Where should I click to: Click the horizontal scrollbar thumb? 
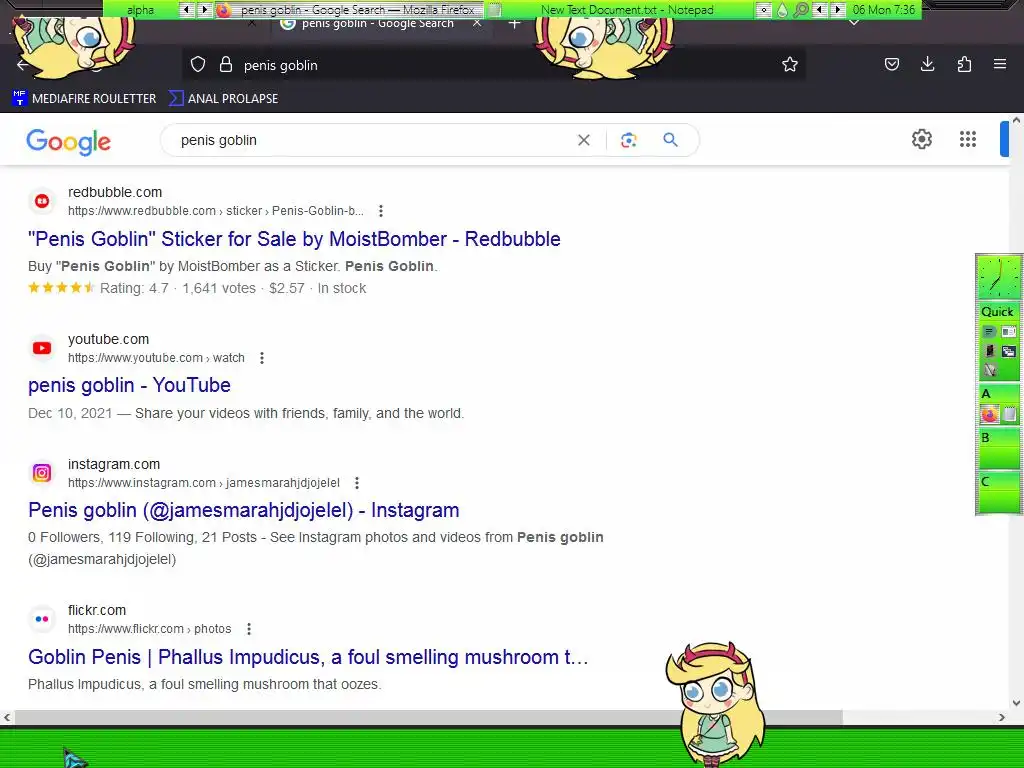[428, 717]
